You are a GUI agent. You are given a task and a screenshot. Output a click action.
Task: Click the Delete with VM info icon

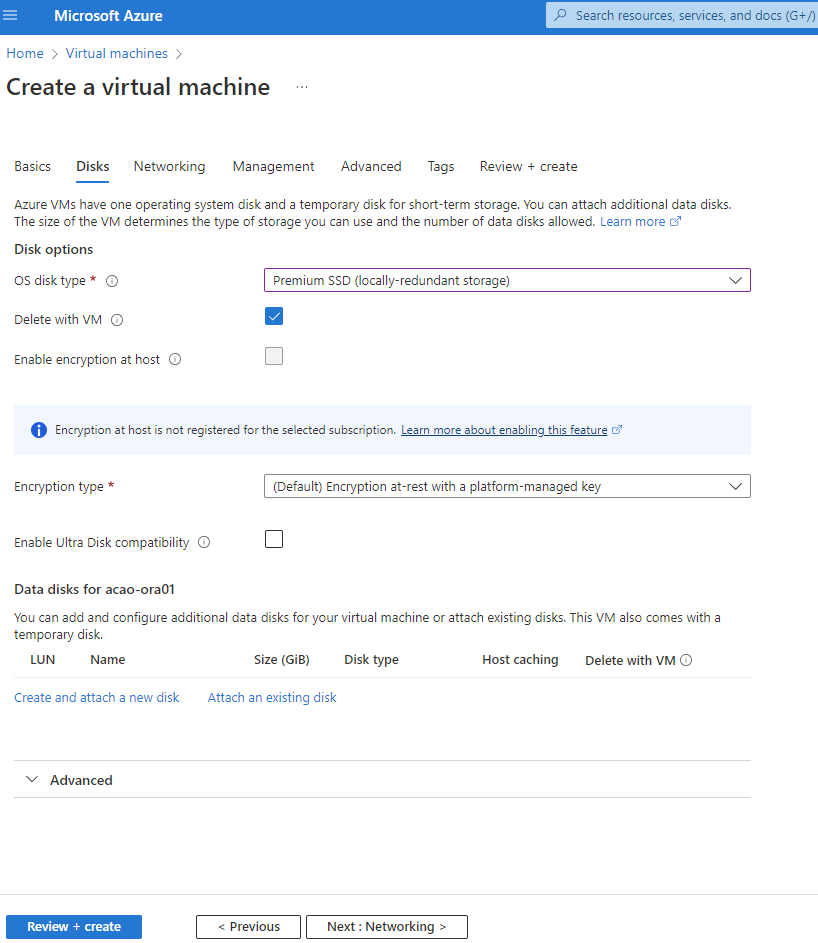pyautogui.click(x=117, y=320)
